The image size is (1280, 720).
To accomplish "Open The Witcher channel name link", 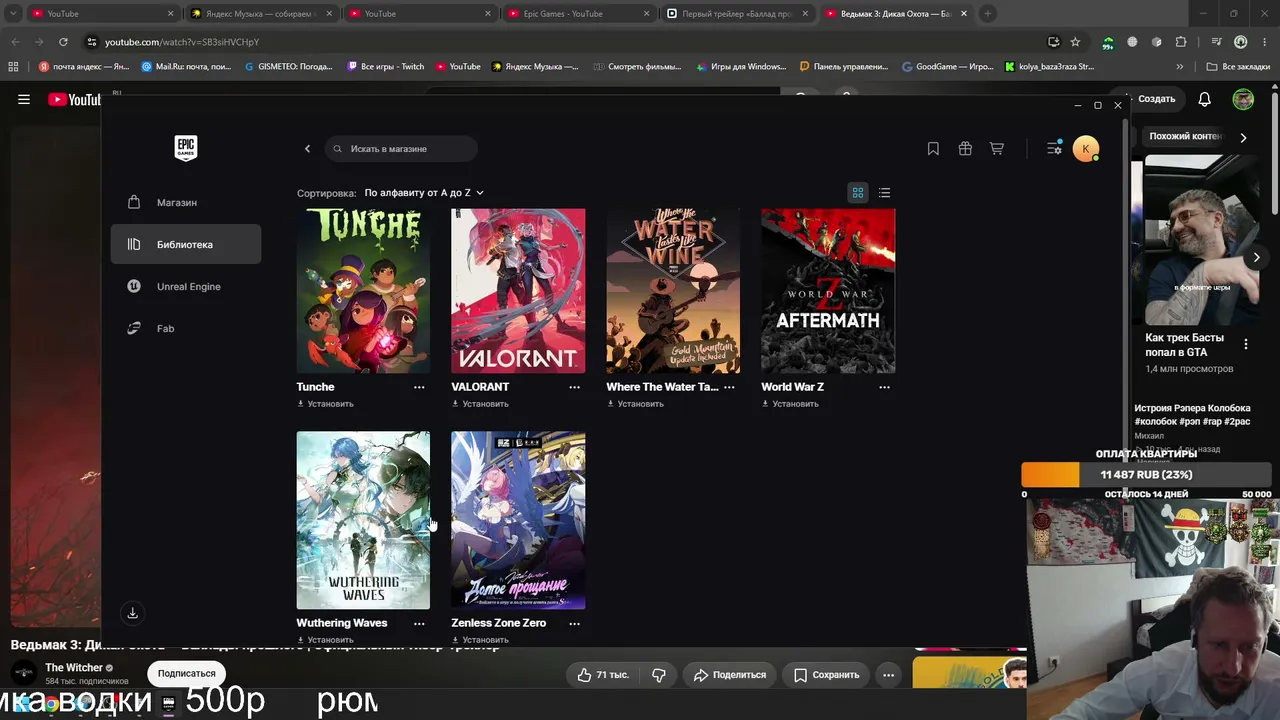I will 74,668.
